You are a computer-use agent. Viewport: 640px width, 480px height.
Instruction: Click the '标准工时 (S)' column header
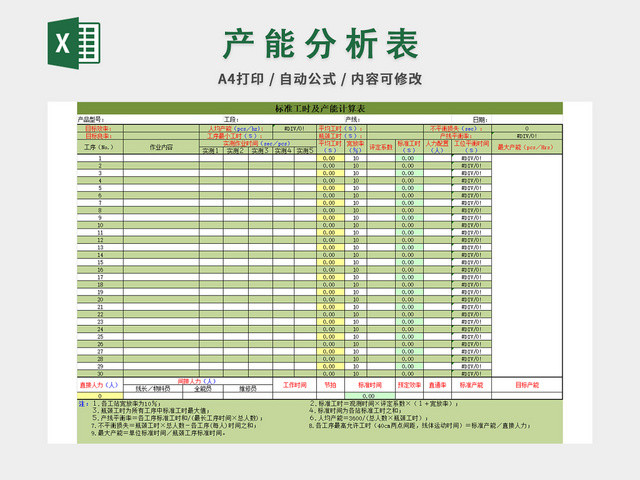coord(409,147)
